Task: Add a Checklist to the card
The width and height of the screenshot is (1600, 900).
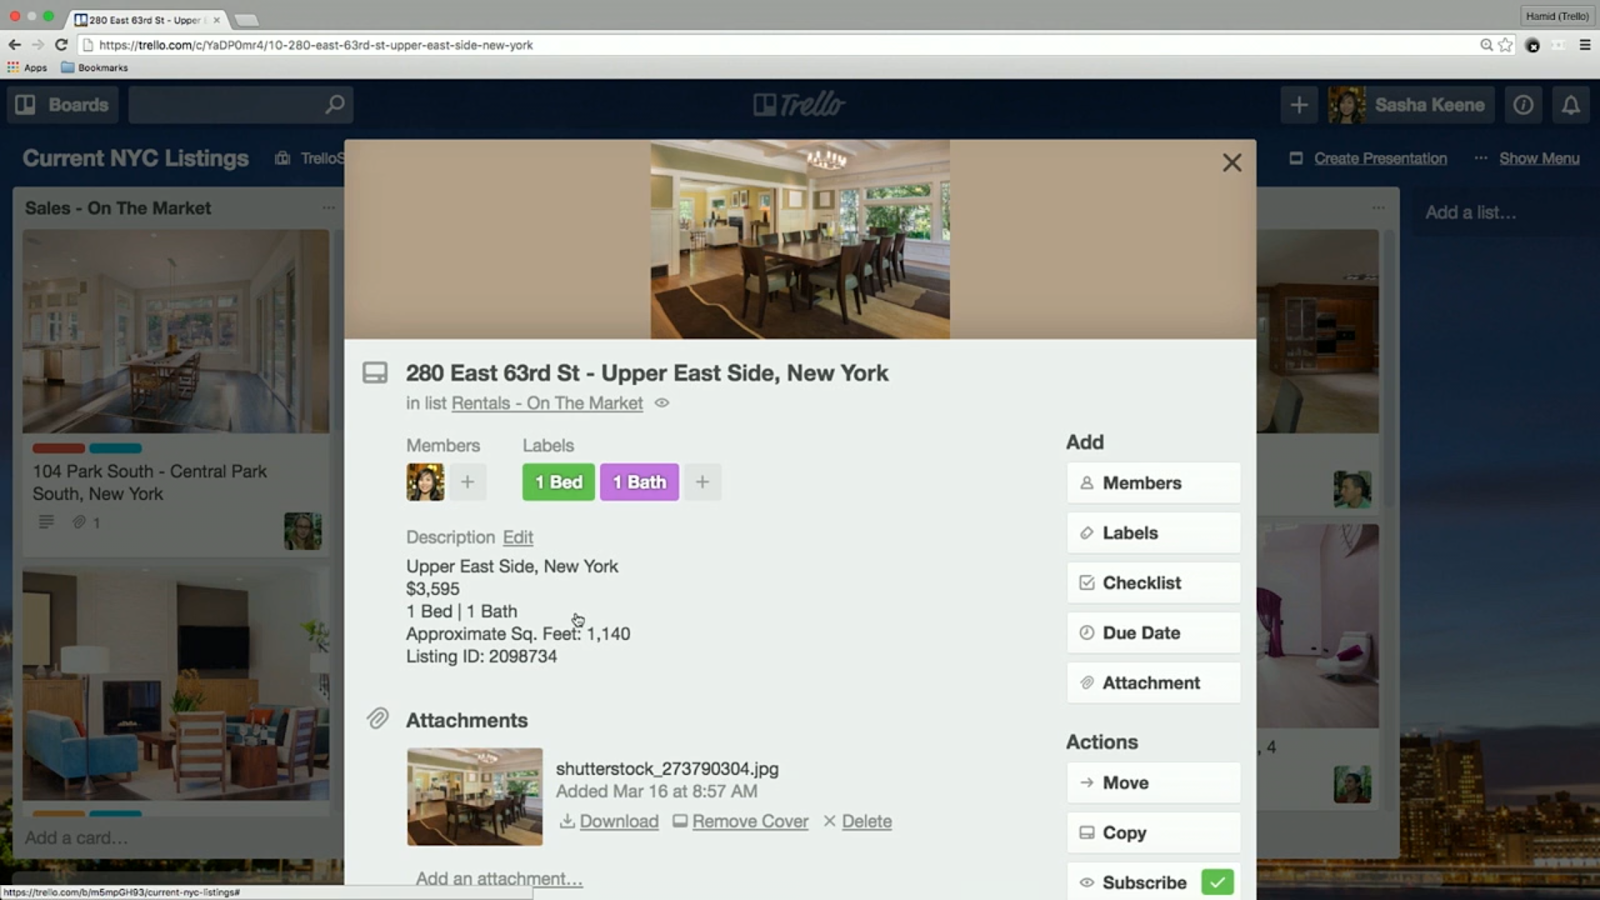Action: [1153, 583]
